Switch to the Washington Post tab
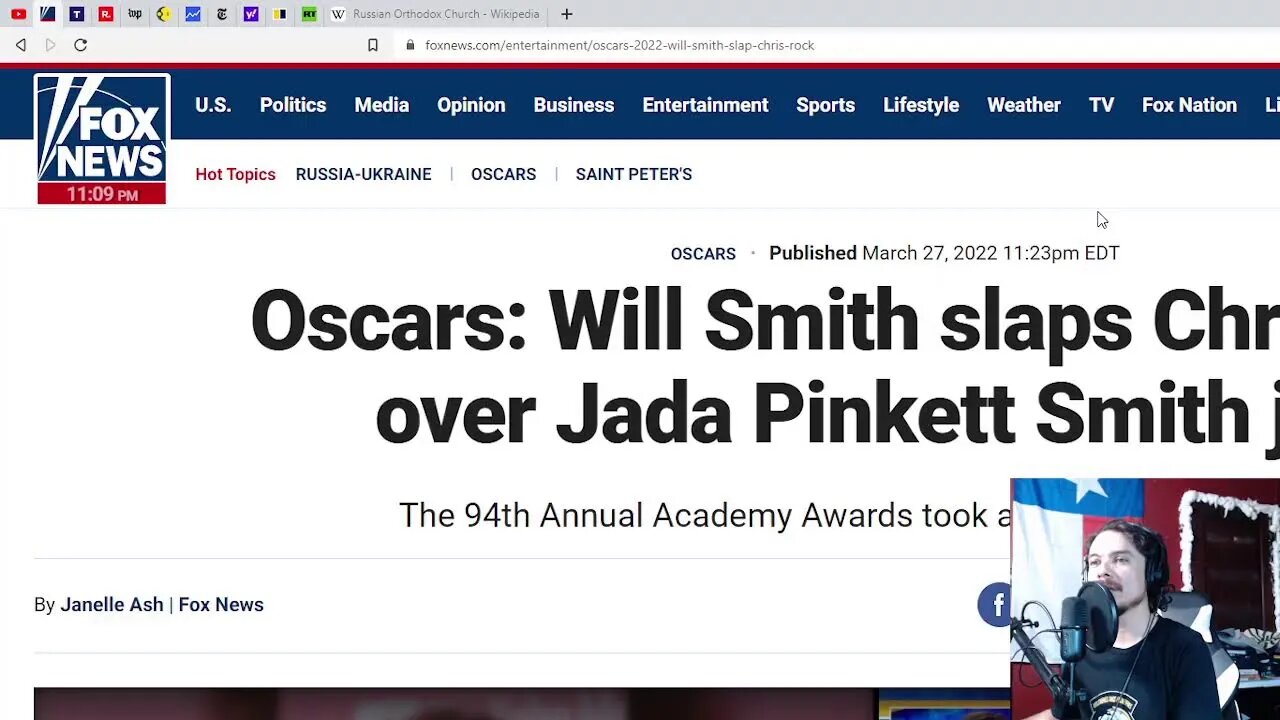This screenshot has width=1280, height=720. pyautogui.click(x=134, y=14)
